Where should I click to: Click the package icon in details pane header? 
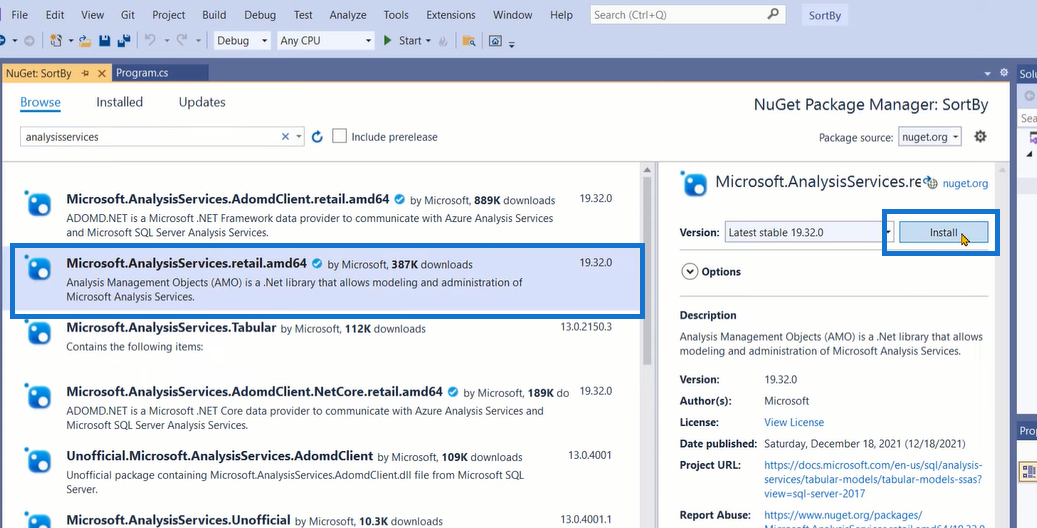pos(694,184)
